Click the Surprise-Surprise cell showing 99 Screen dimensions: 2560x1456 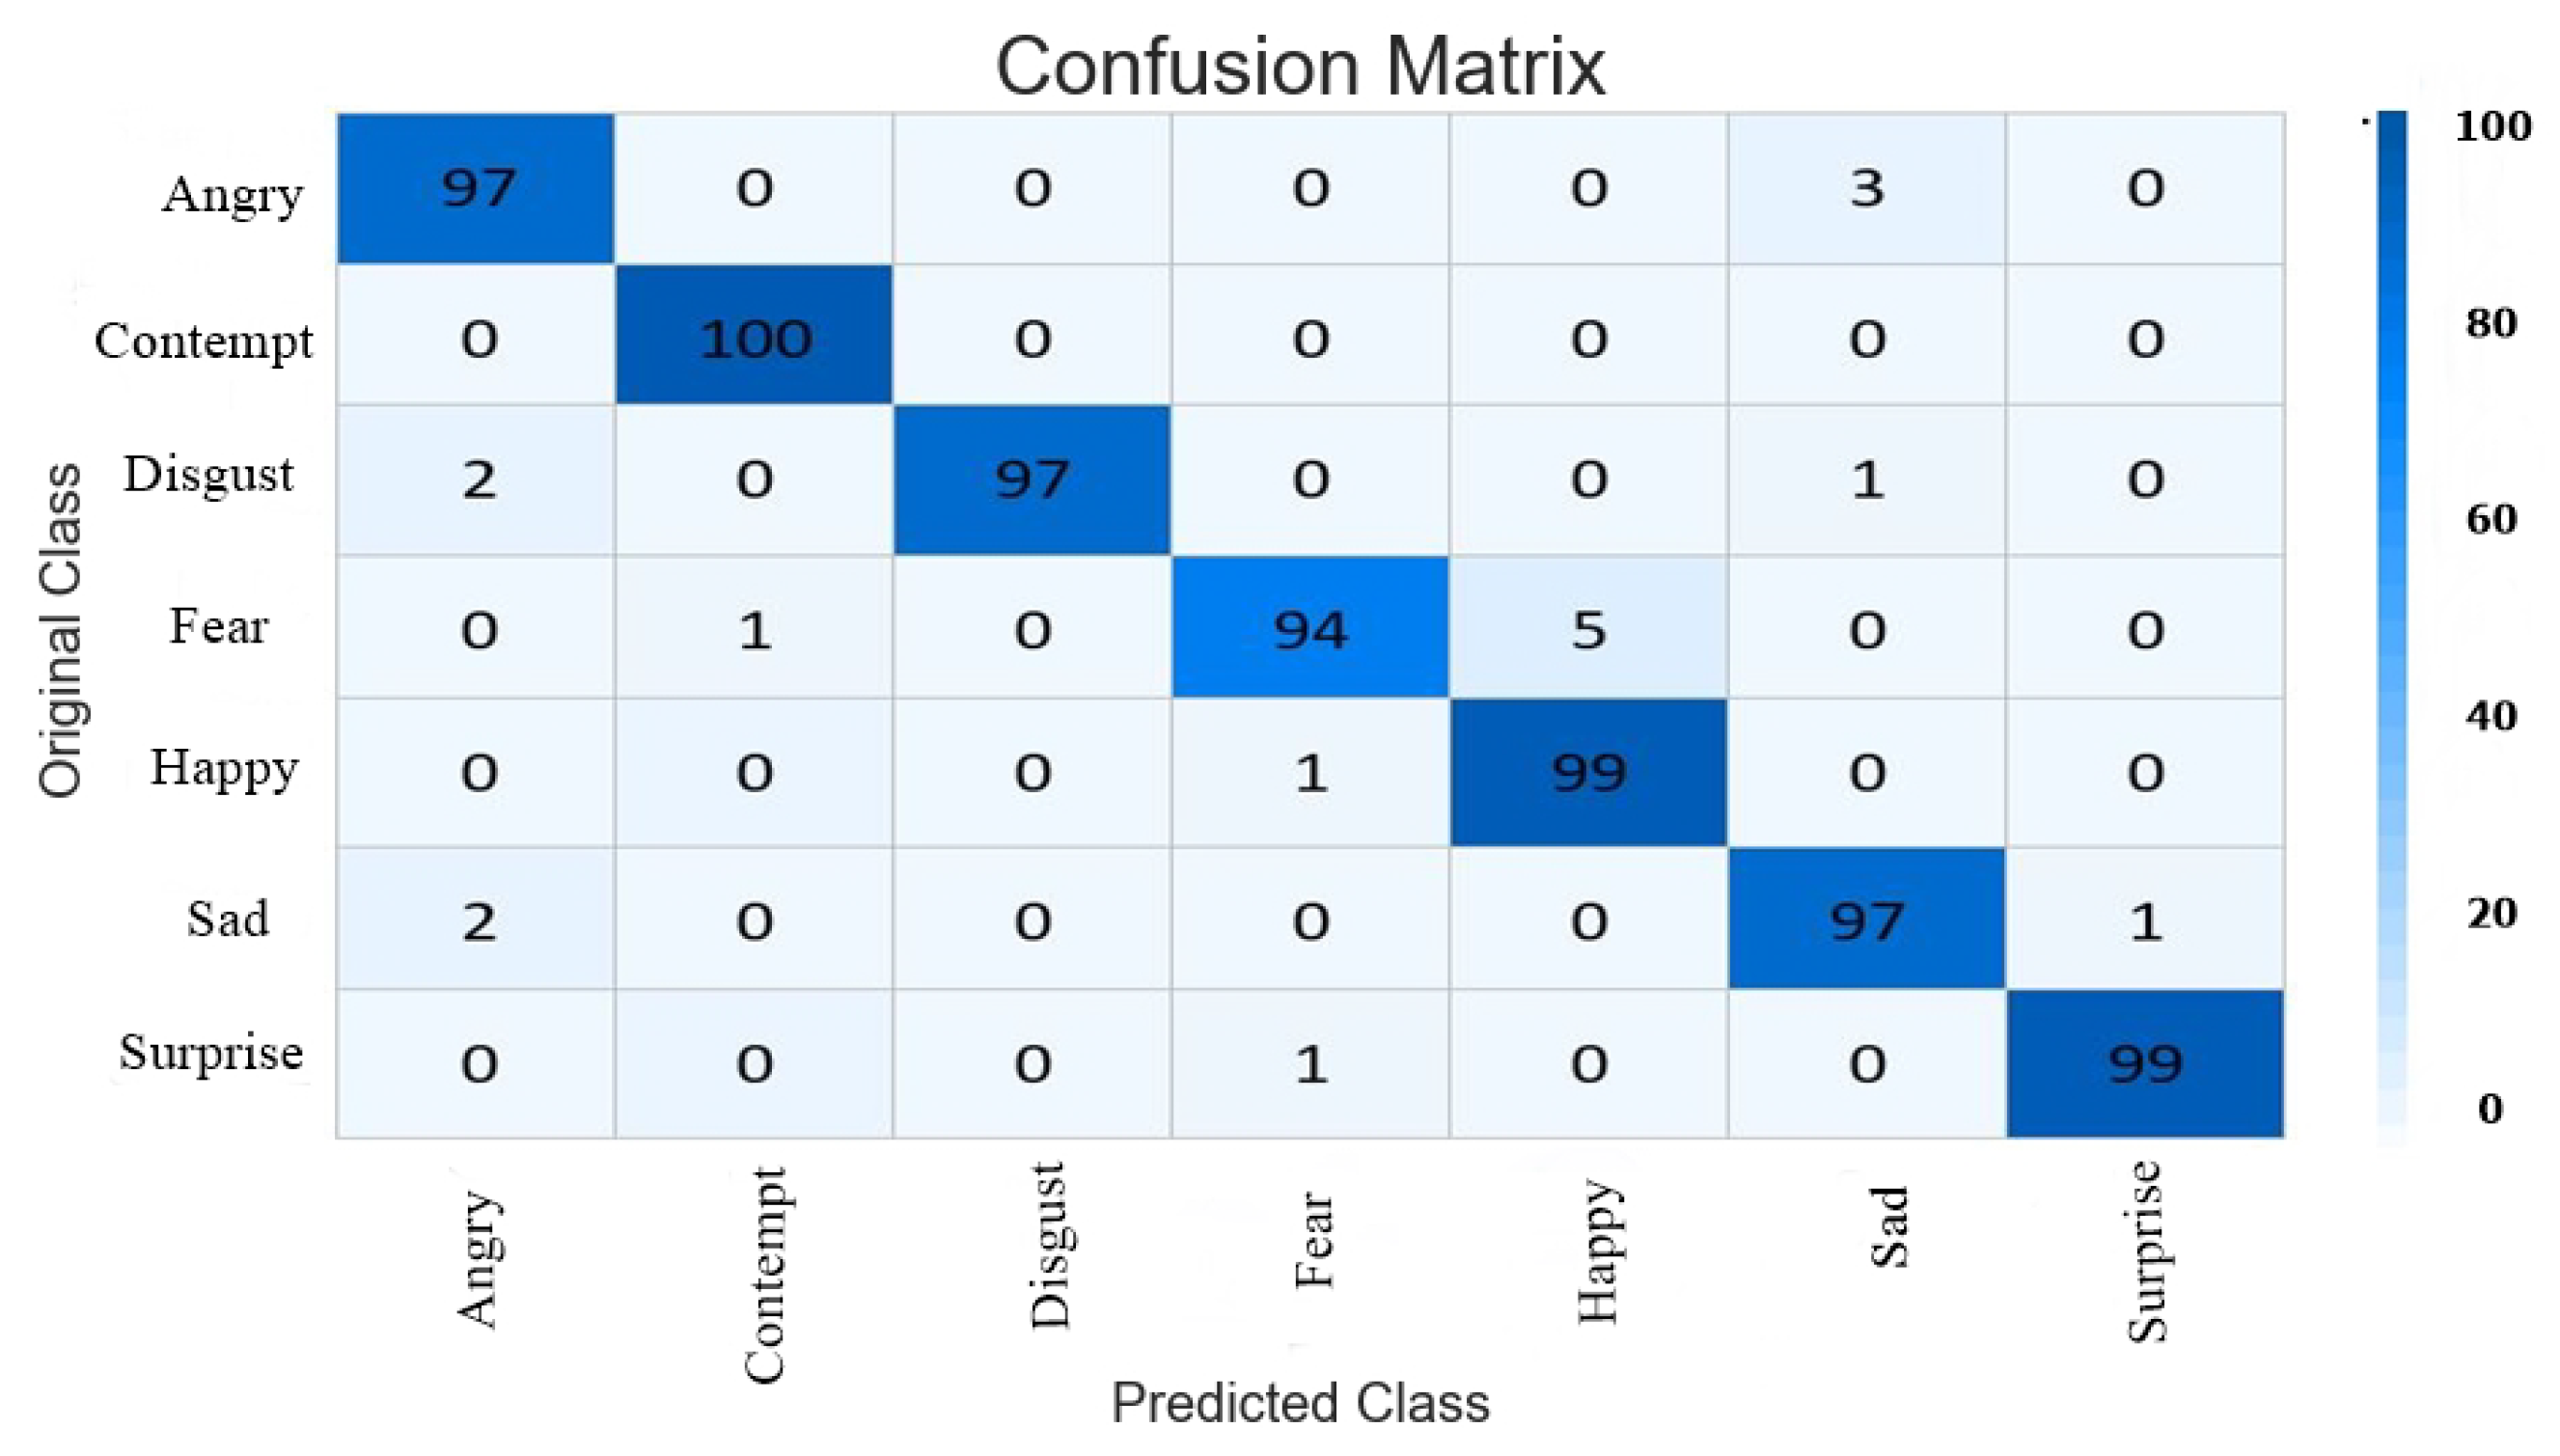2144,1064
